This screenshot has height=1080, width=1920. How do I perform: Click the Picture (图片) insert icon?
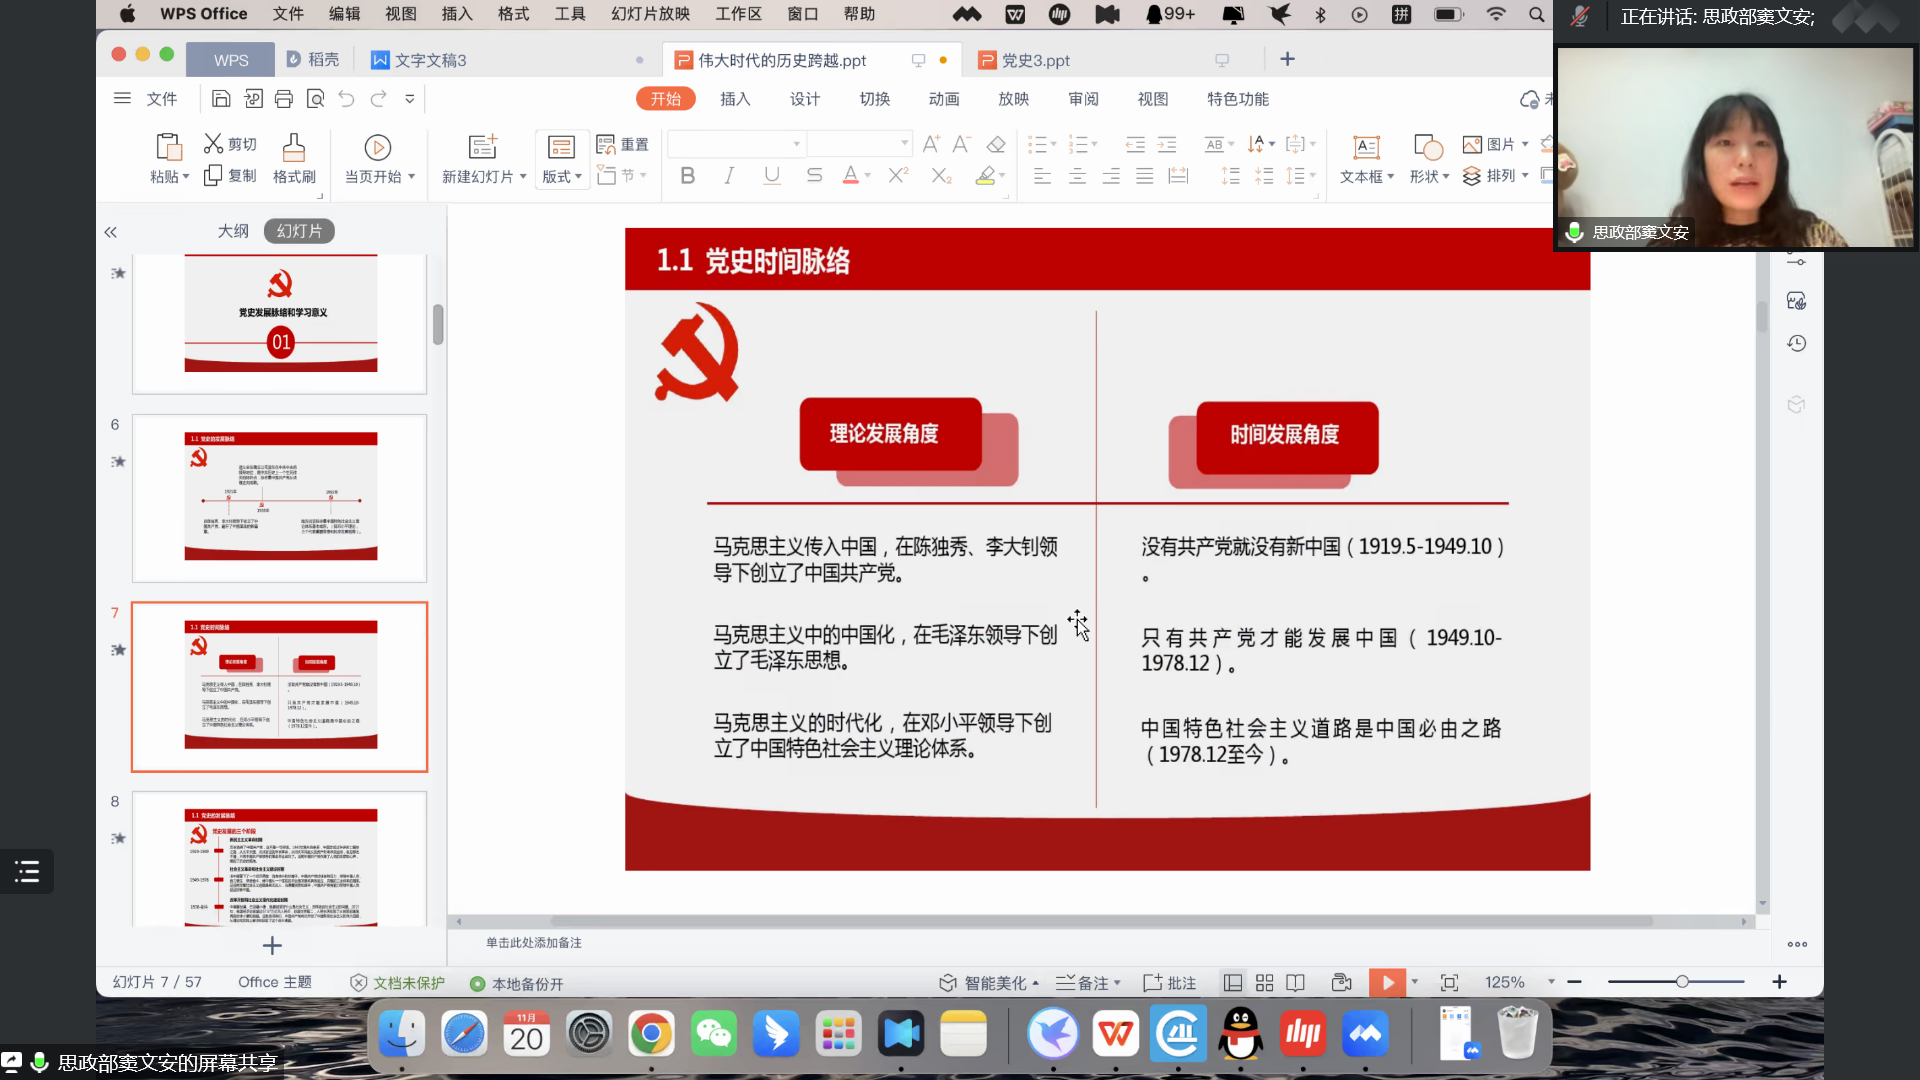point(1495,144)
